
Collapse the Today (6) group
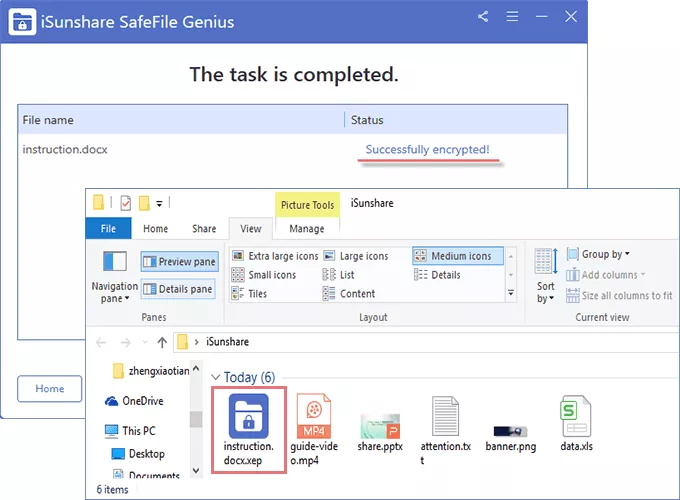(x=216, y=377)
